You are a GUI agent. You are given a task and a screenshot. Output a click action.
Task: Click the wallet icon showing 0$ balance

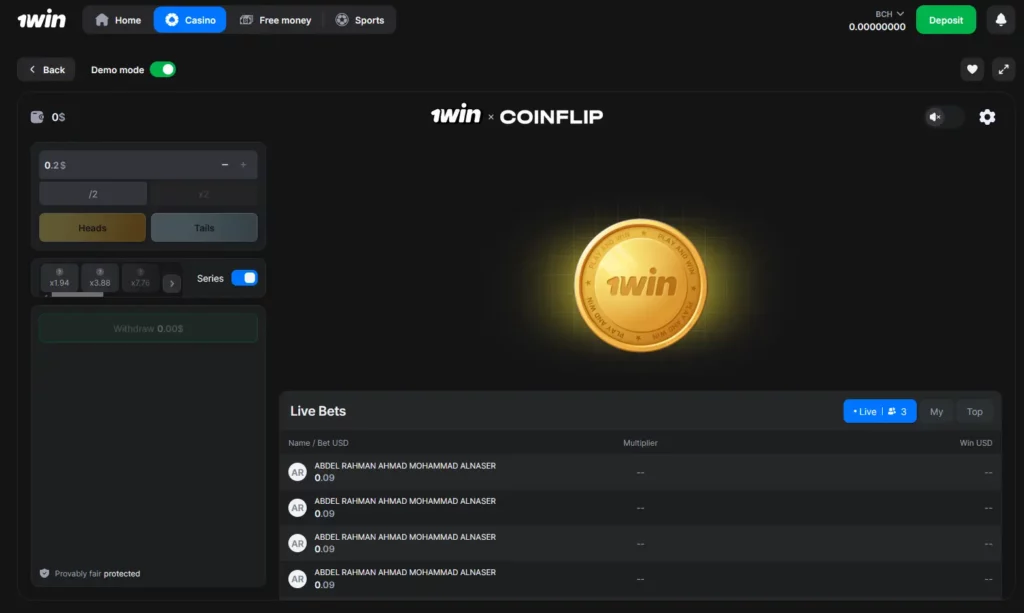click(36, 117)
